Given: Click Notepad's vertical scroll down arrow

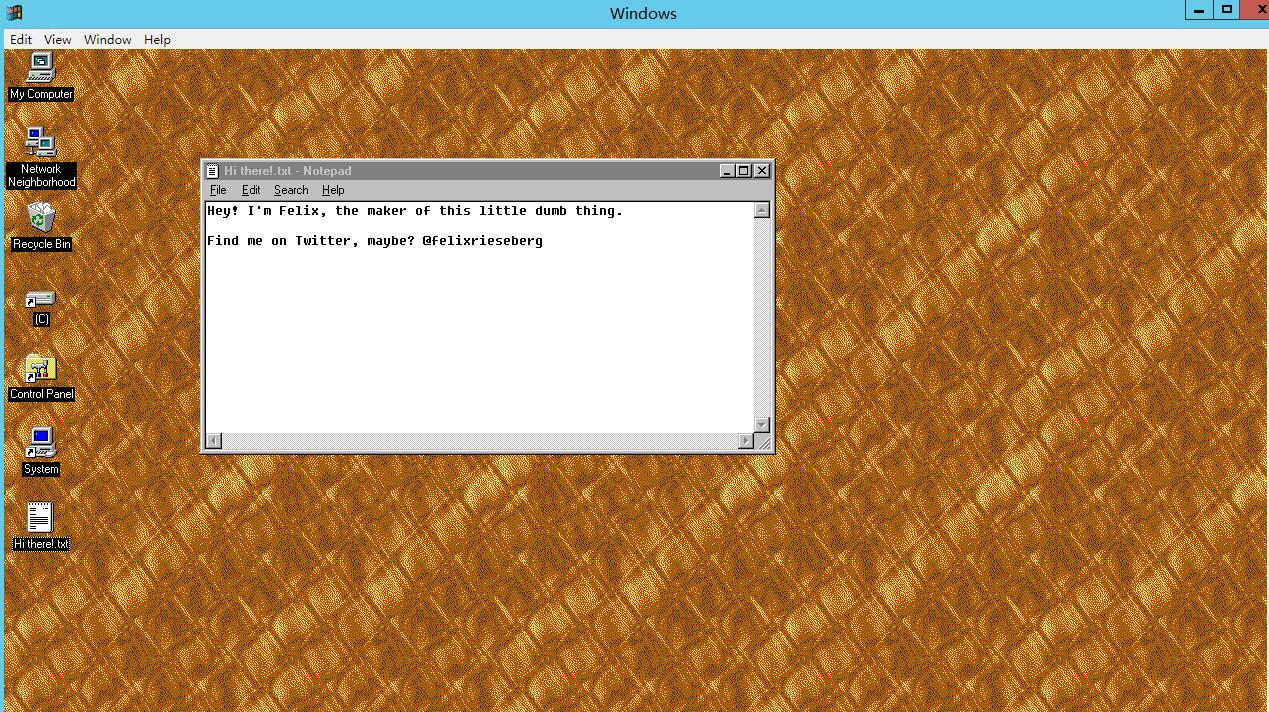Looking at the screenshot, I should (762, 425).
